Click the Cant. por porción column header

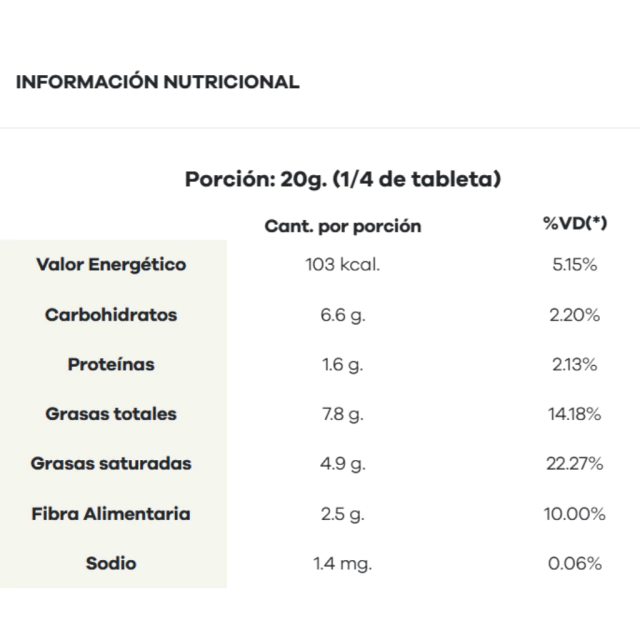(x=342, y=226)
